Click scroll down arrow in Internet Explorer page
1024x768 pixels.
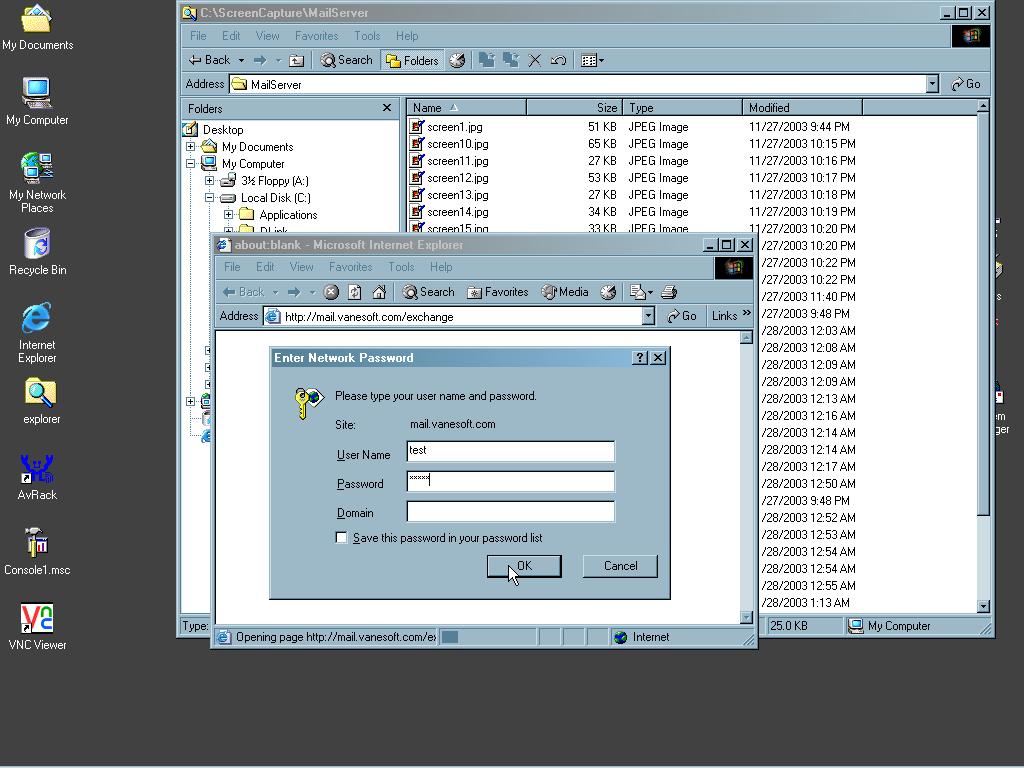pyautogui.click(x=746, y=617)
